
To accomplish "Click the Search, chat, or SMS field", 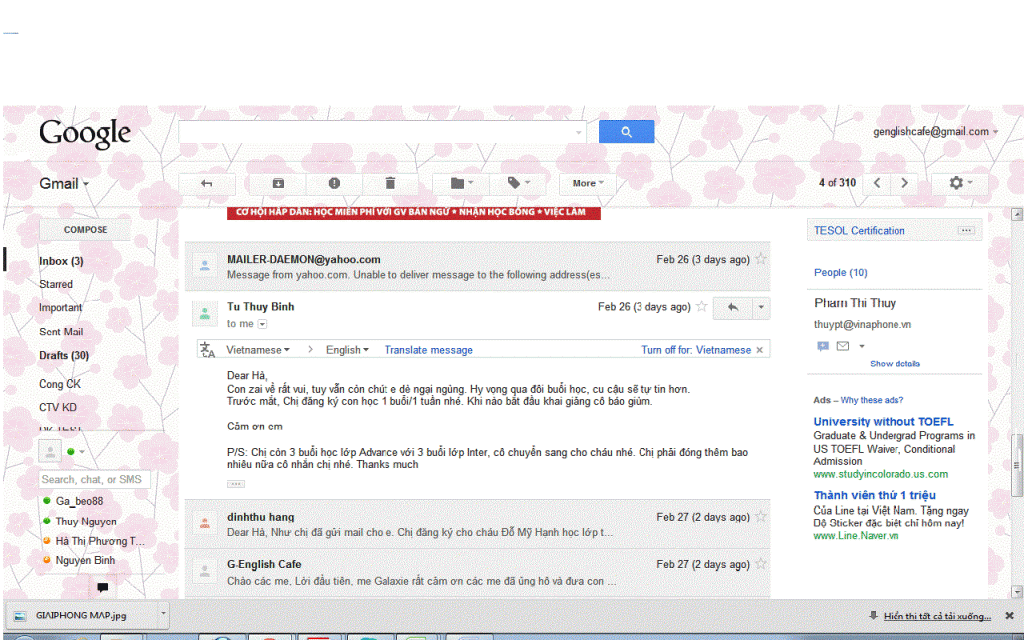I will coord(92,479).
